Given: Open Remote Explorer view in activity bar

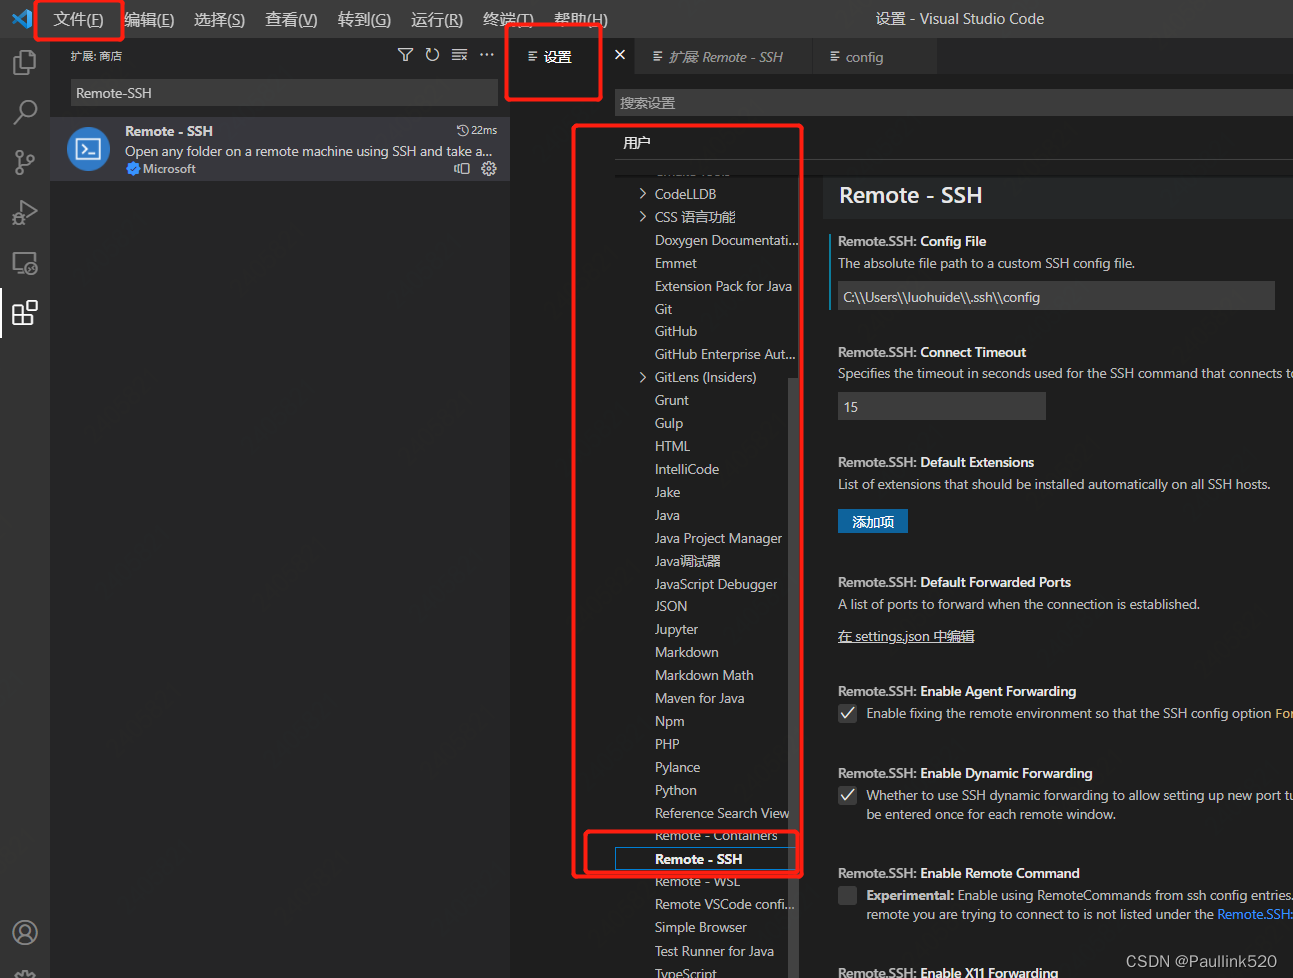Looking at the screenshot, I should (24, 263).
